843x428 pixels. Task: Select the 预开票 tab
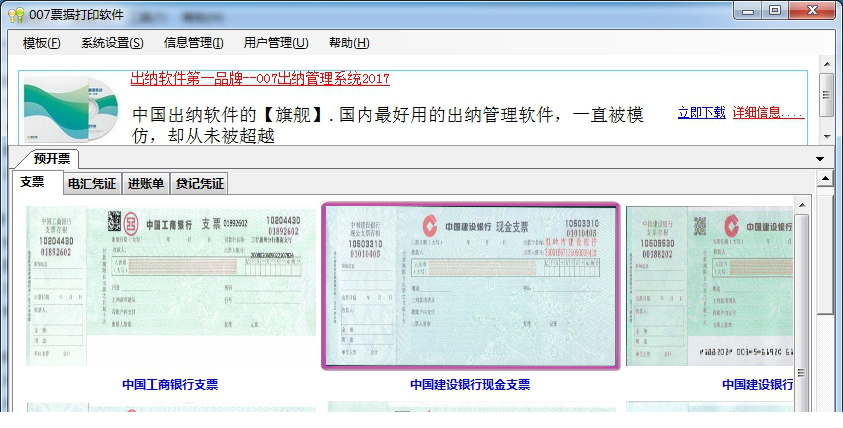(51, 159)
